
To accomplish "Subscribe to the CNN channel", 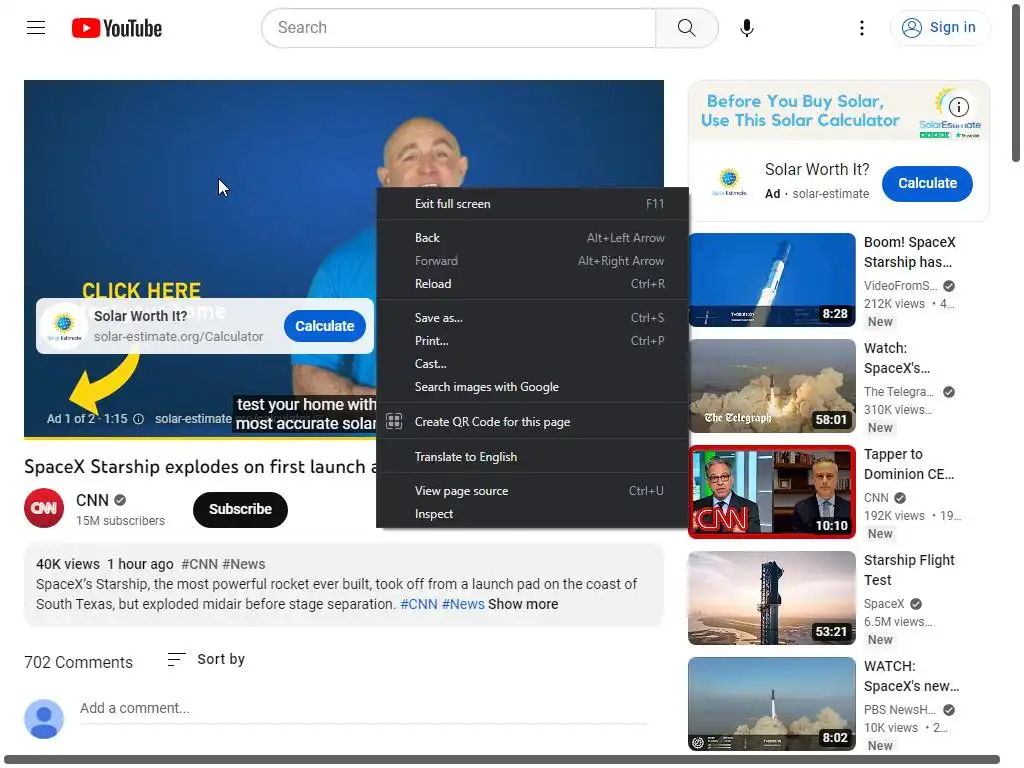I will (x=240, y=509).
